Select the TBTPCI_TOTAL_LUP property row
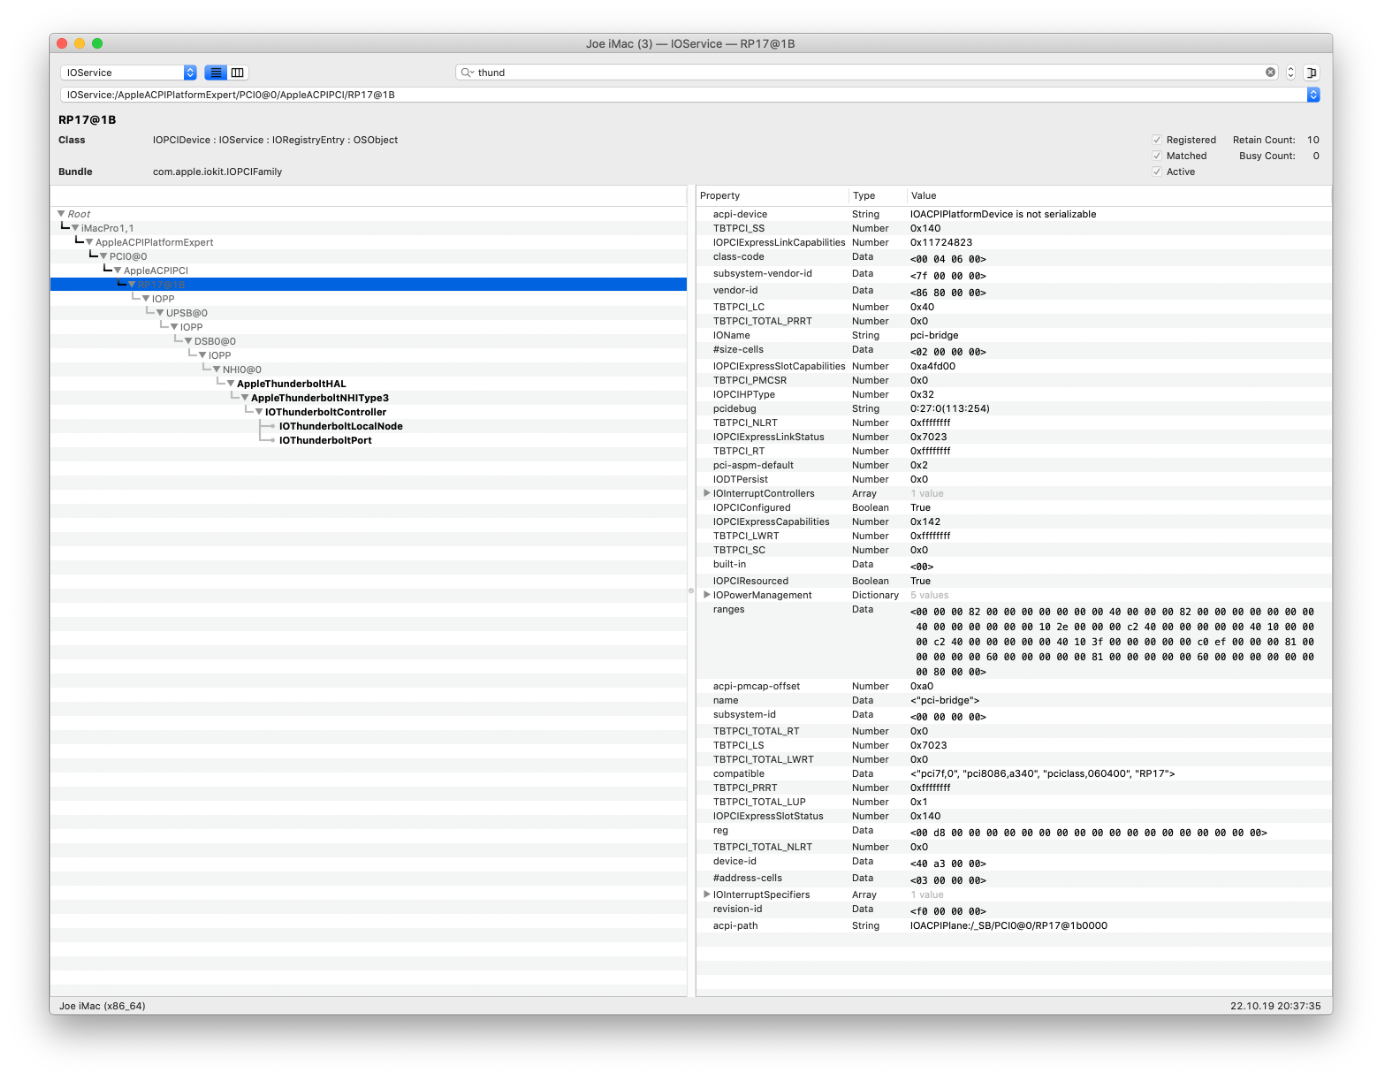The height and width of the screenshot is (1080, 1382). (1013, 801)
